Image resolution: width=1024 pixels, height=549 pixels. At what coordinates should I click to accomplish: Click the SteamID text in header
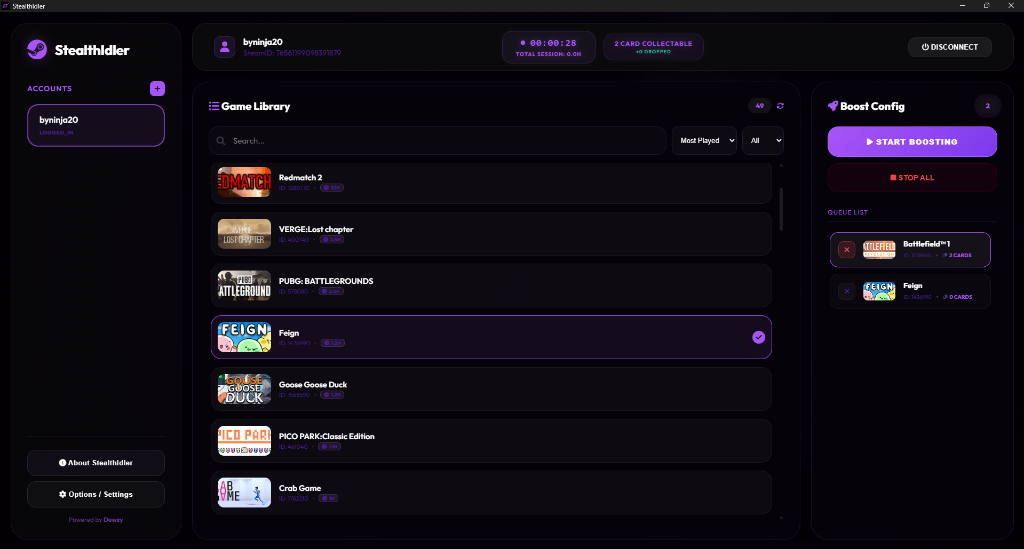pyautogui.click(x=292, y=53)
